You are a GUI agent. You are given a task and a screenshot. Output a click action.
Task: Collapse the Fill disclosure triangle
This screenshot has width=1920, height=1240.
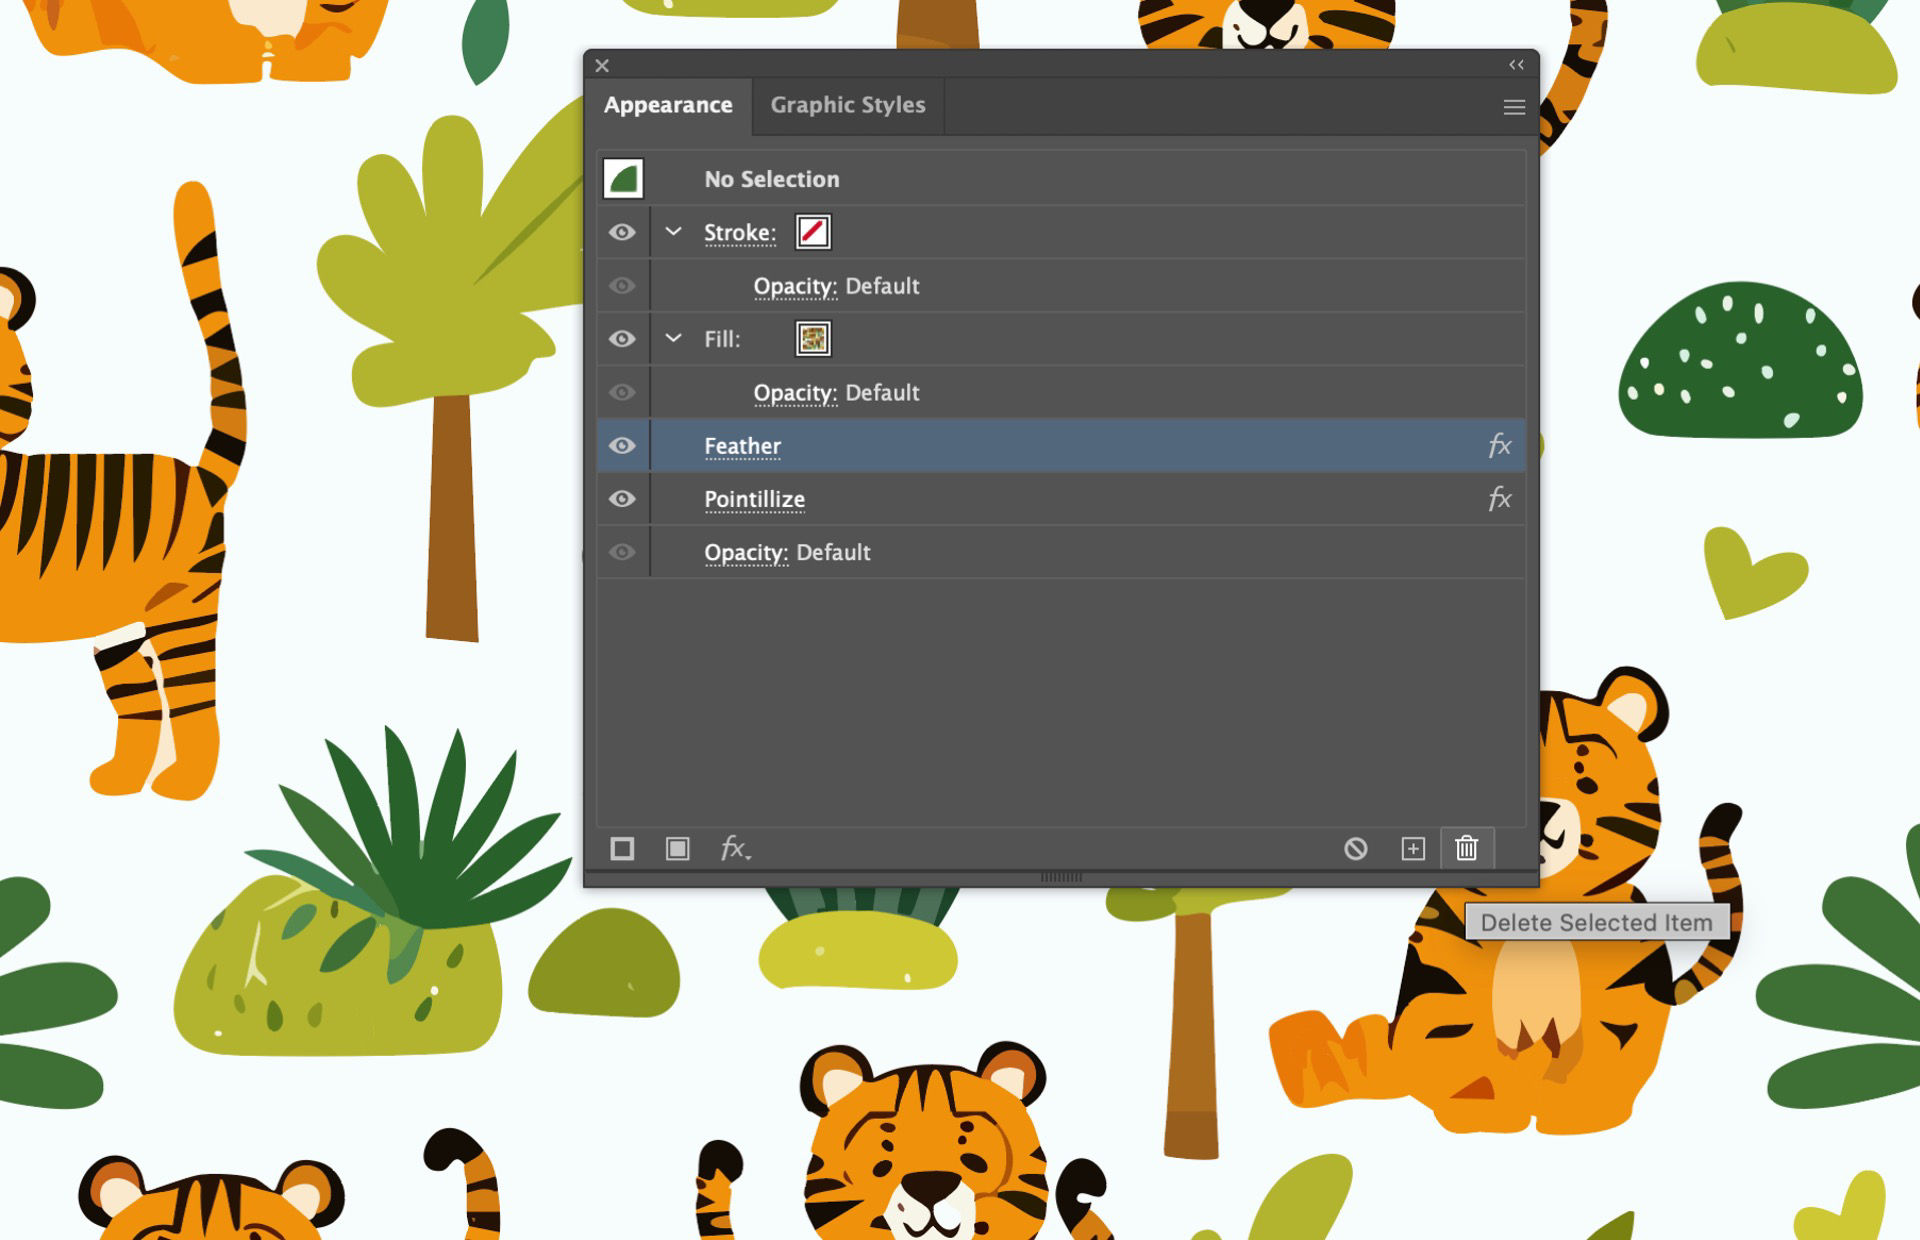(672, 339)
